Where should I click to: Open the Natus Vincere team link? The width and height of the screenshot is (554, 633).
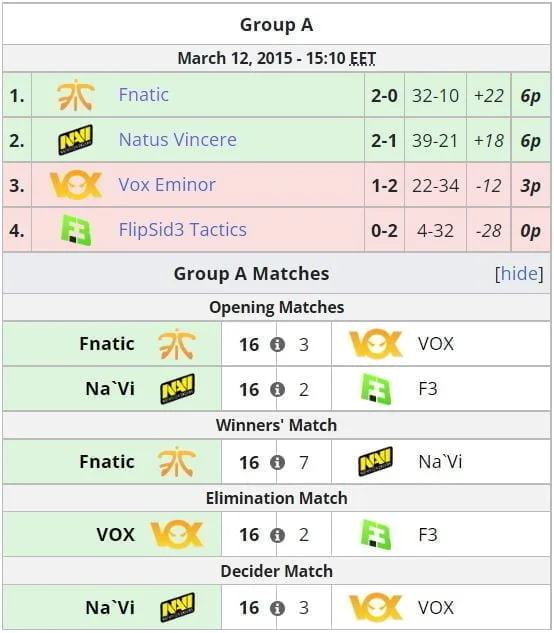(178, 140)
